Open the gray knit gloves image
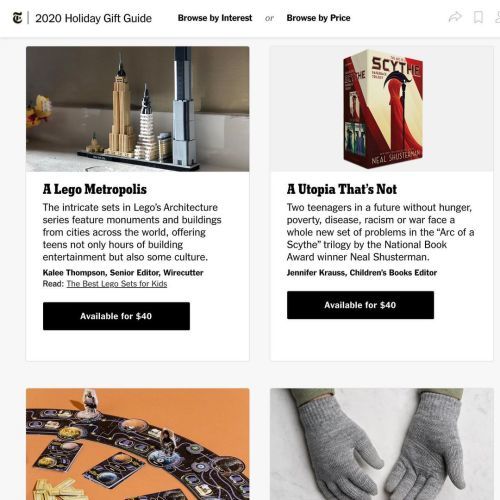 point(382,444)
